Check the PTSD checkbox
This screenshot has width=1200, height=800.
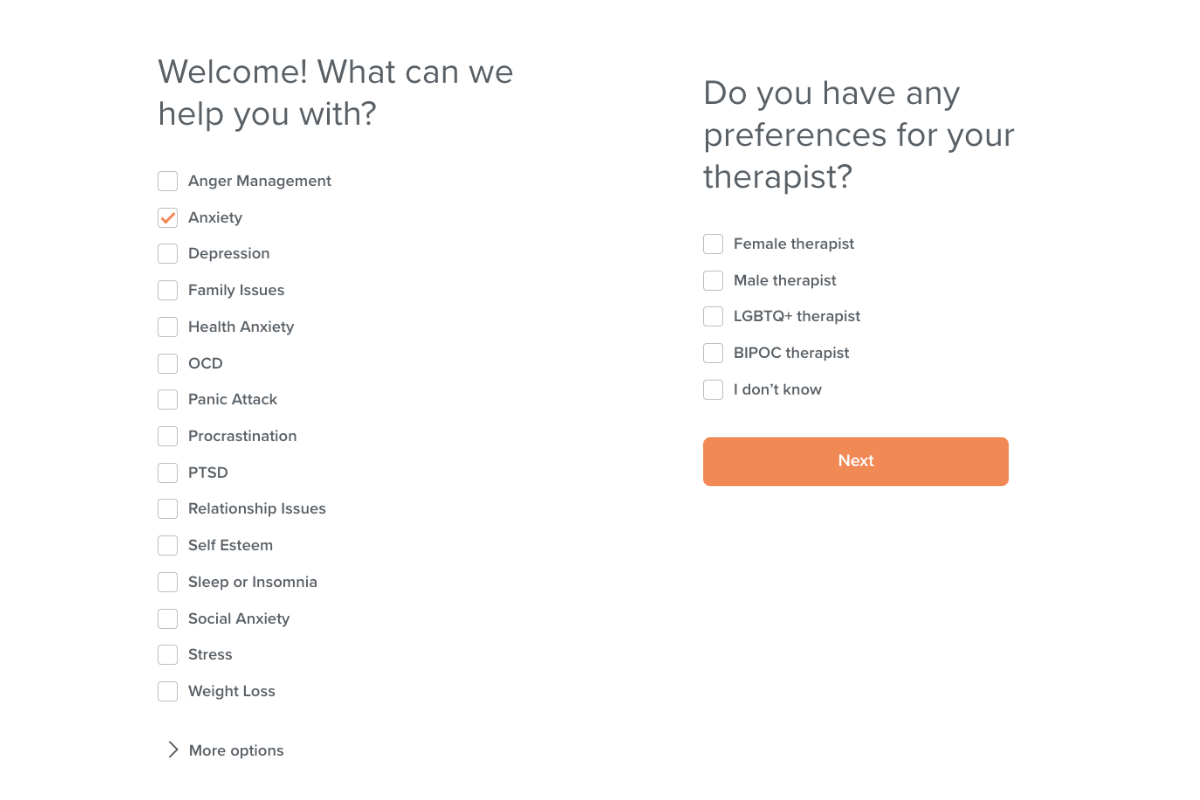168,473
